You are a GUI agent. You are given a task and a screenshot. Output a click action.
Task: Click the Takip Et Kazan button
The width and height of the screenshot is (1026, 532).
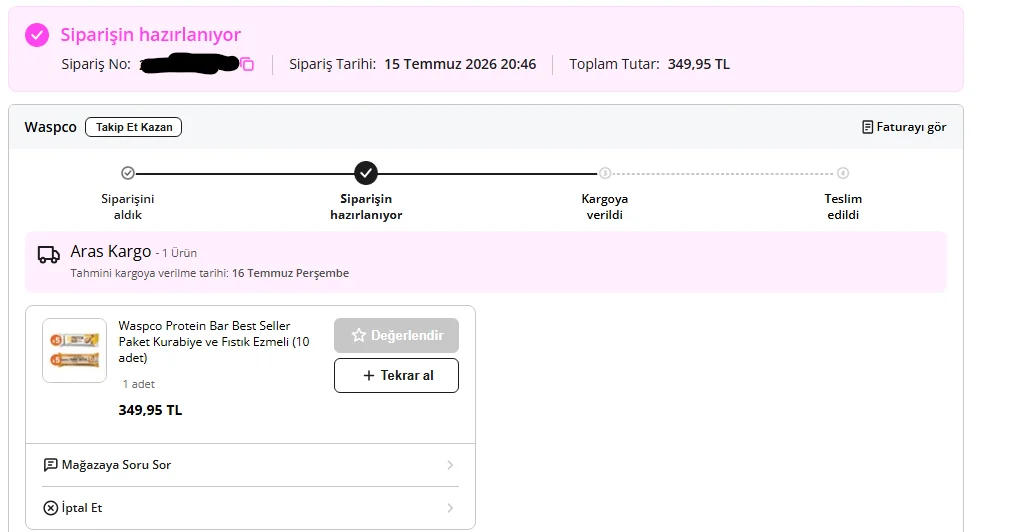(x=133, y=127)
